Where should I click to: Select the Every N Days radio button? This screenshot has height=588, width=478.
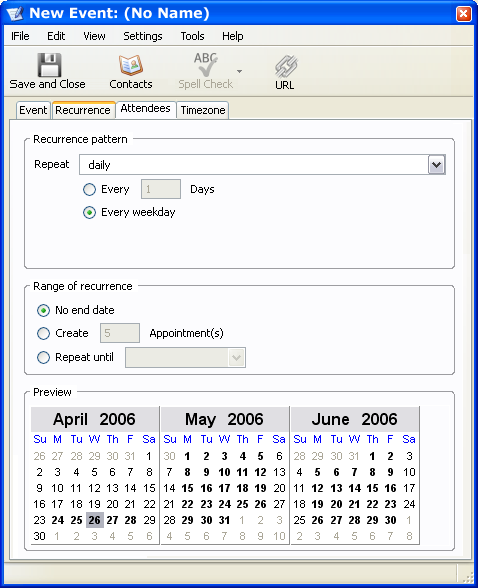click(89, 189)
